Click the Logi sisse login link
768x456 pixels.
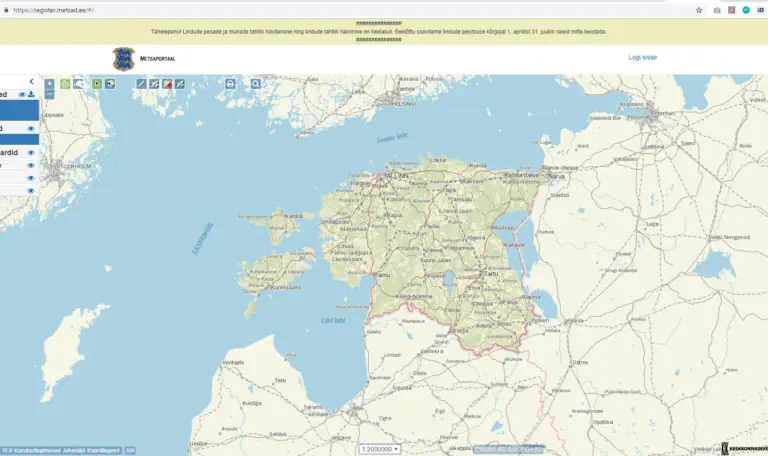coord(642,57)
